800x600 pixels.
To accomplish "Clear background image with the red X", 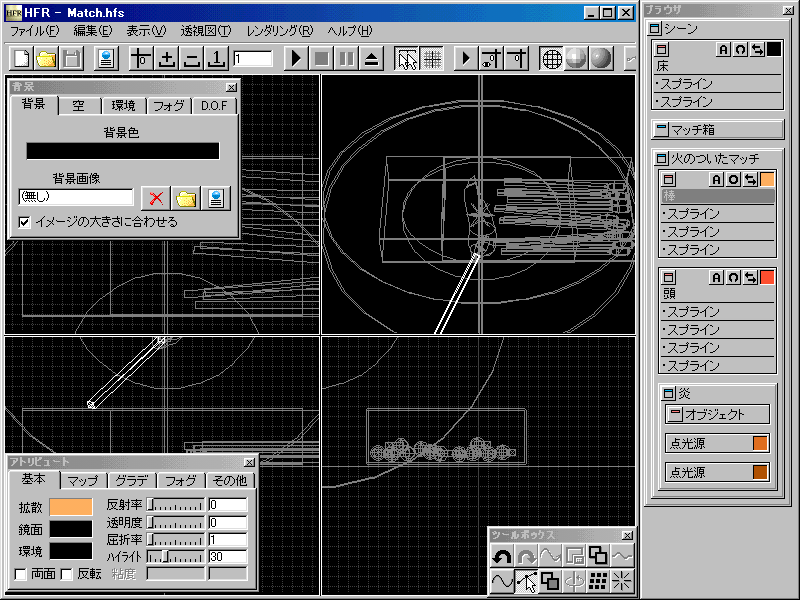I will coord(156,198).
